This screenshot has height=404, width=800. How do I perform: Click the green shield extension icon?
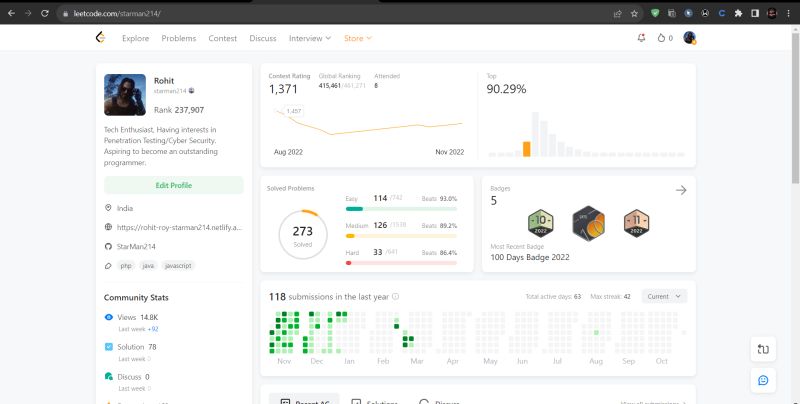(x=655, y=14)
